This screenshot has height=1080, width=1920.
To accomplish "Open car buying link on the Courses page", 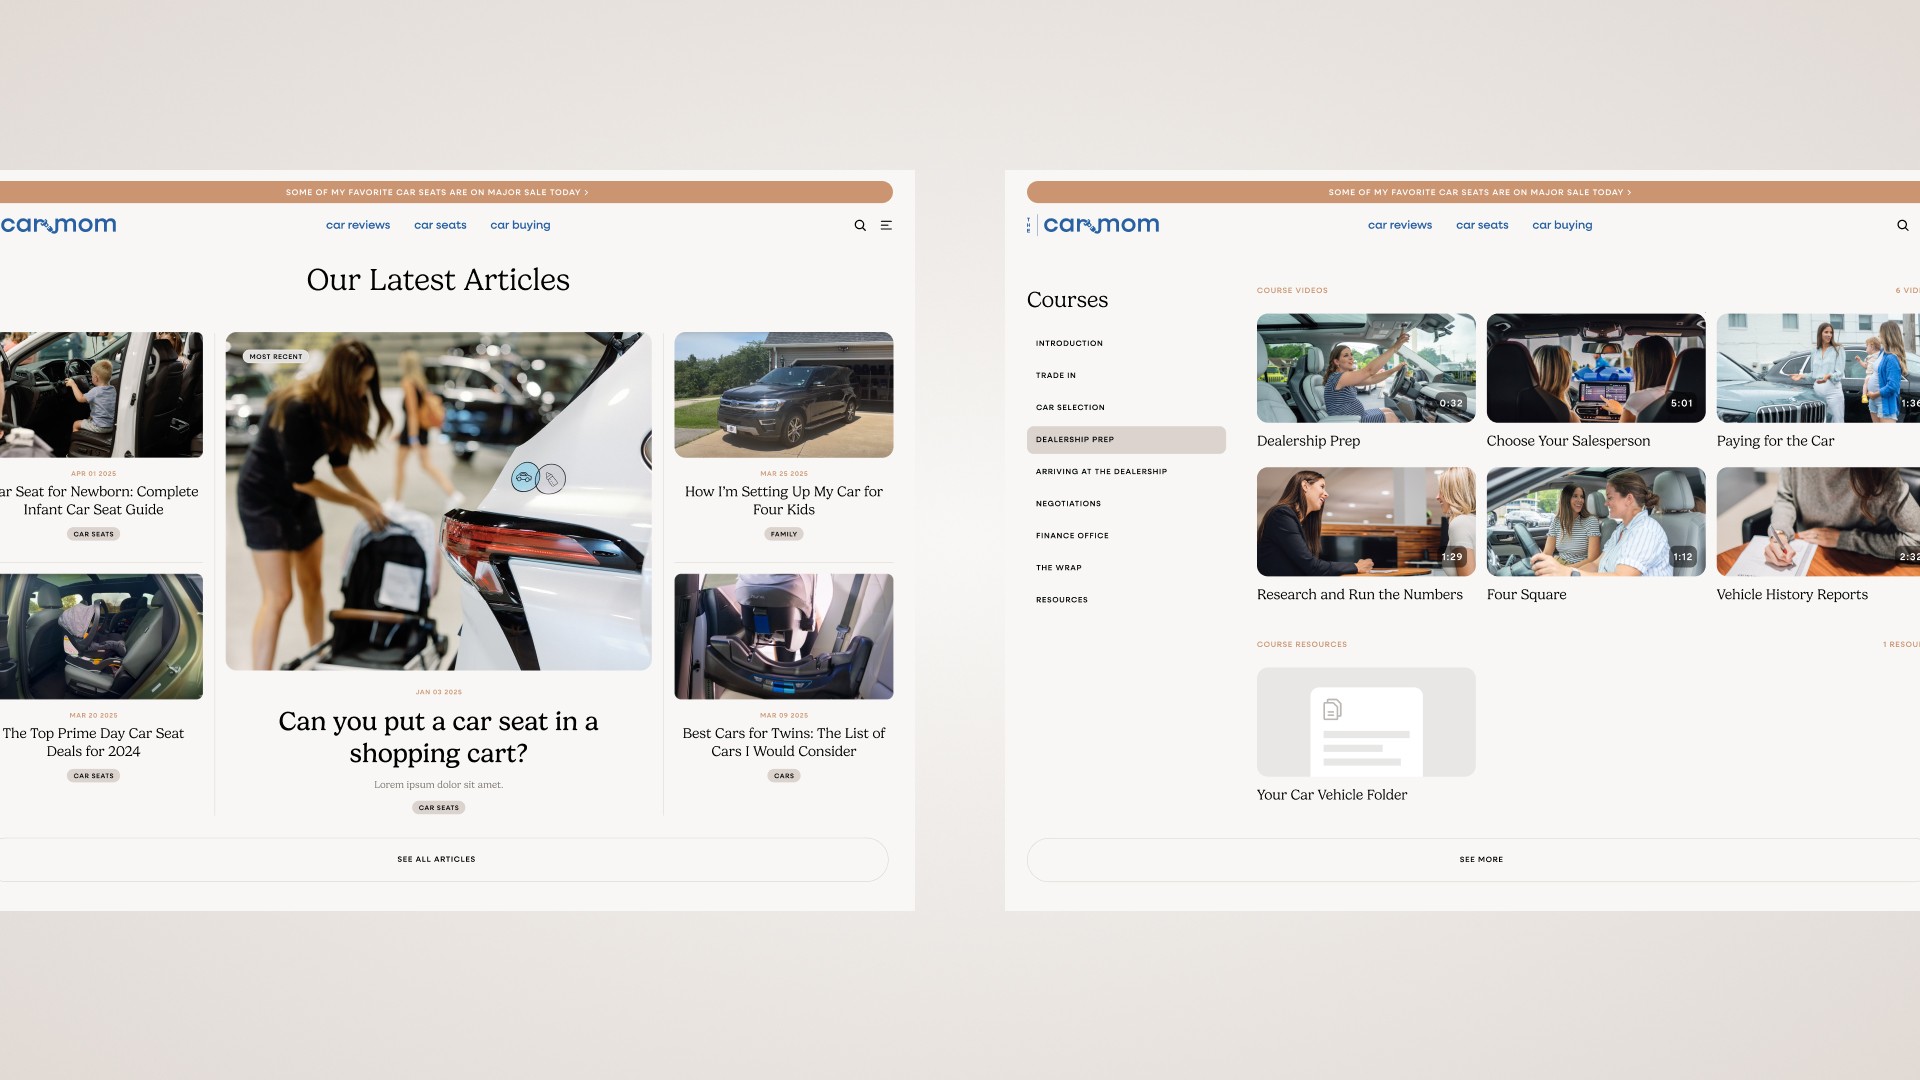I will (x=1561, y=226).
